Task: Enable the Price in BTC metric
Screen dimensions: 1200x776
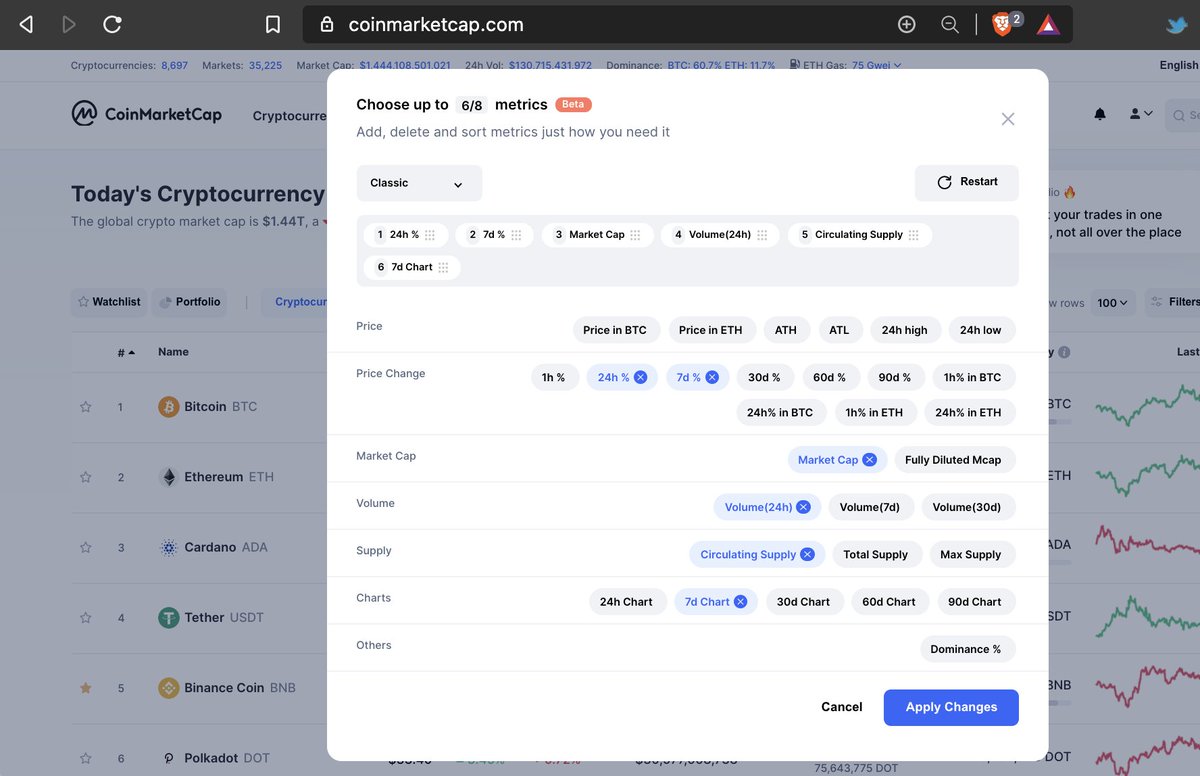Action: (x=615, y=330)
